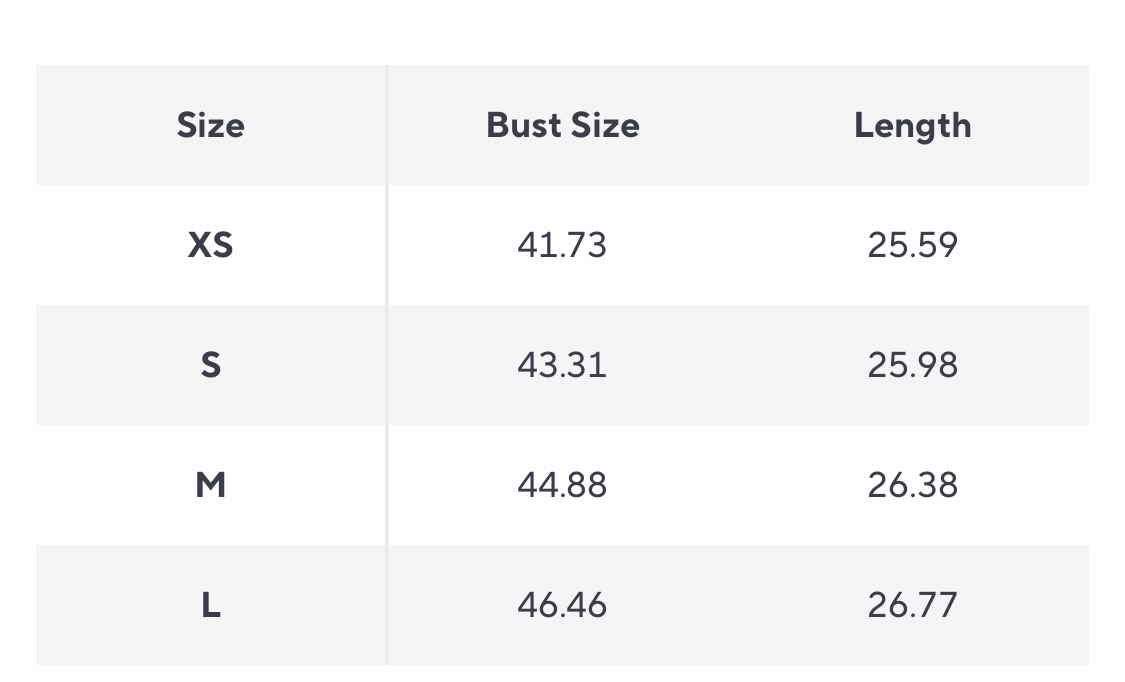Select the M size label
1125x682 pixels.
coord(210,485)
